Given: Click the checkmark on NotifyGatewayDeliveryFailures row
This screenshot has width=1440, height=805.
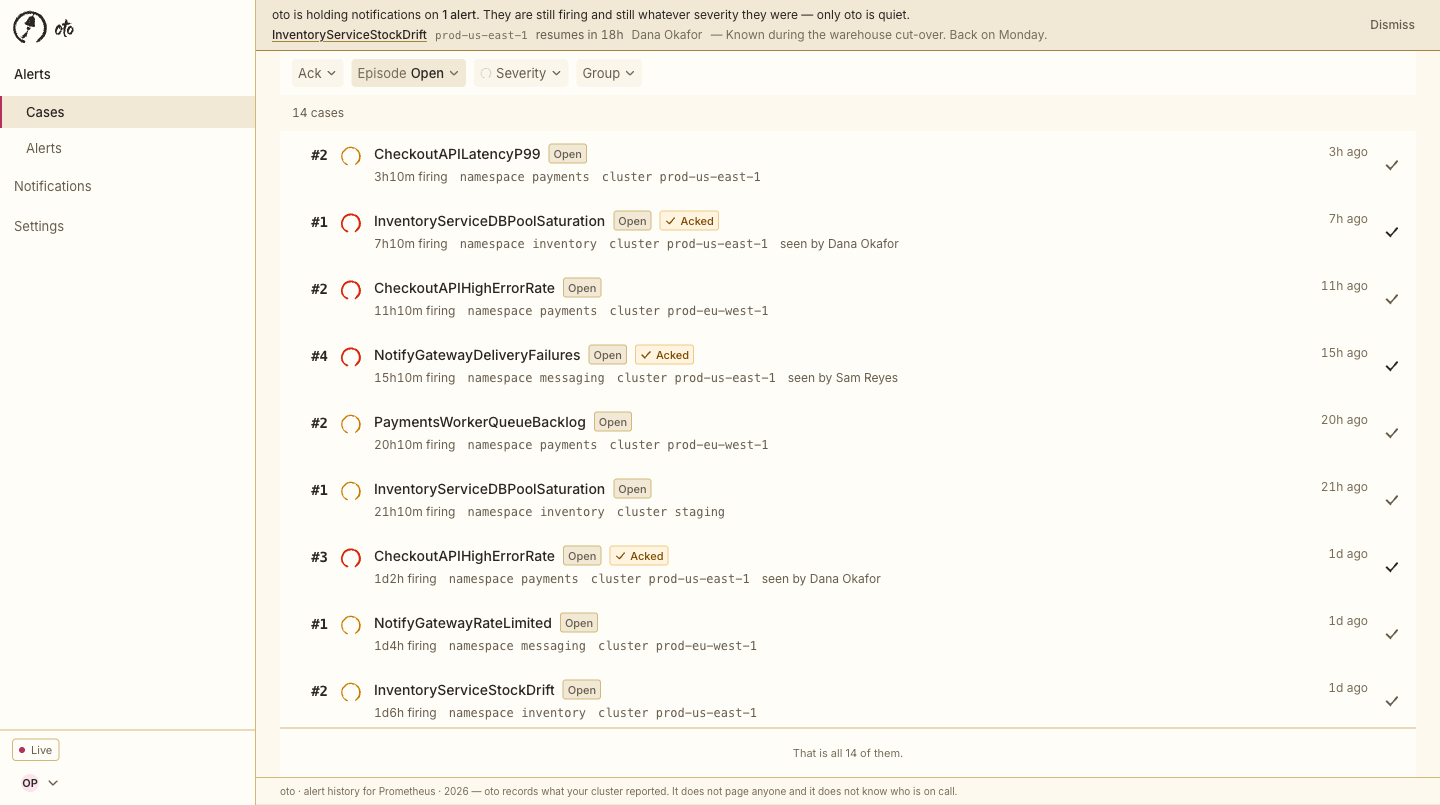Looking at the screenshot, I should pyautogui.click(x=1392, y=366).
